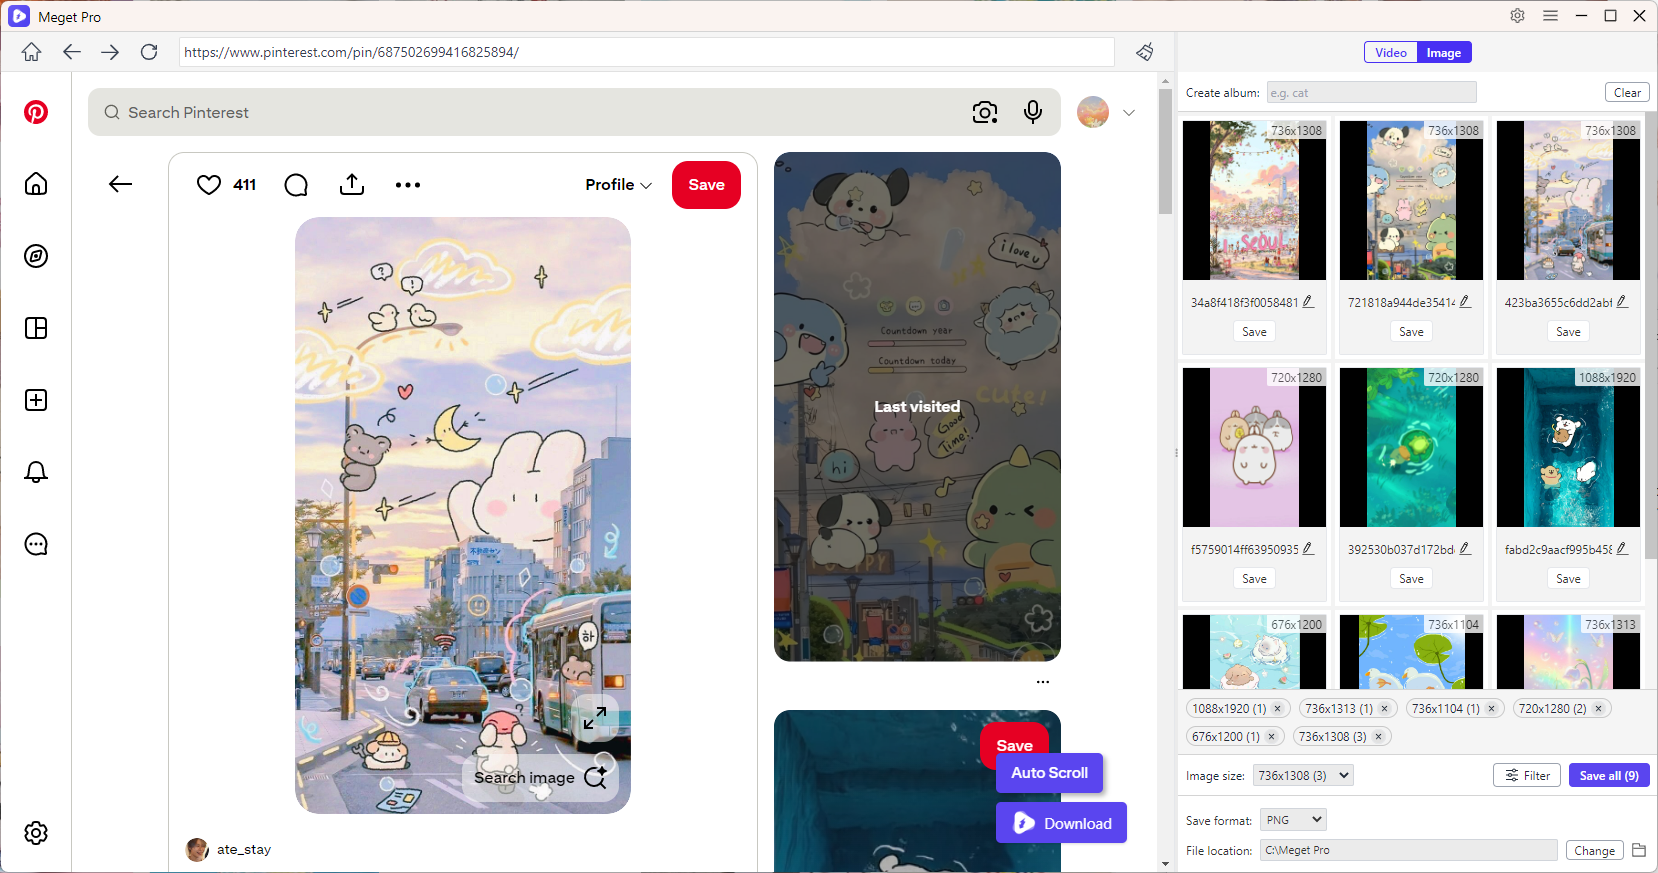Remove the 736x1313 (1) filter tag
The image size is (1658, 873).
[1384, 708]
